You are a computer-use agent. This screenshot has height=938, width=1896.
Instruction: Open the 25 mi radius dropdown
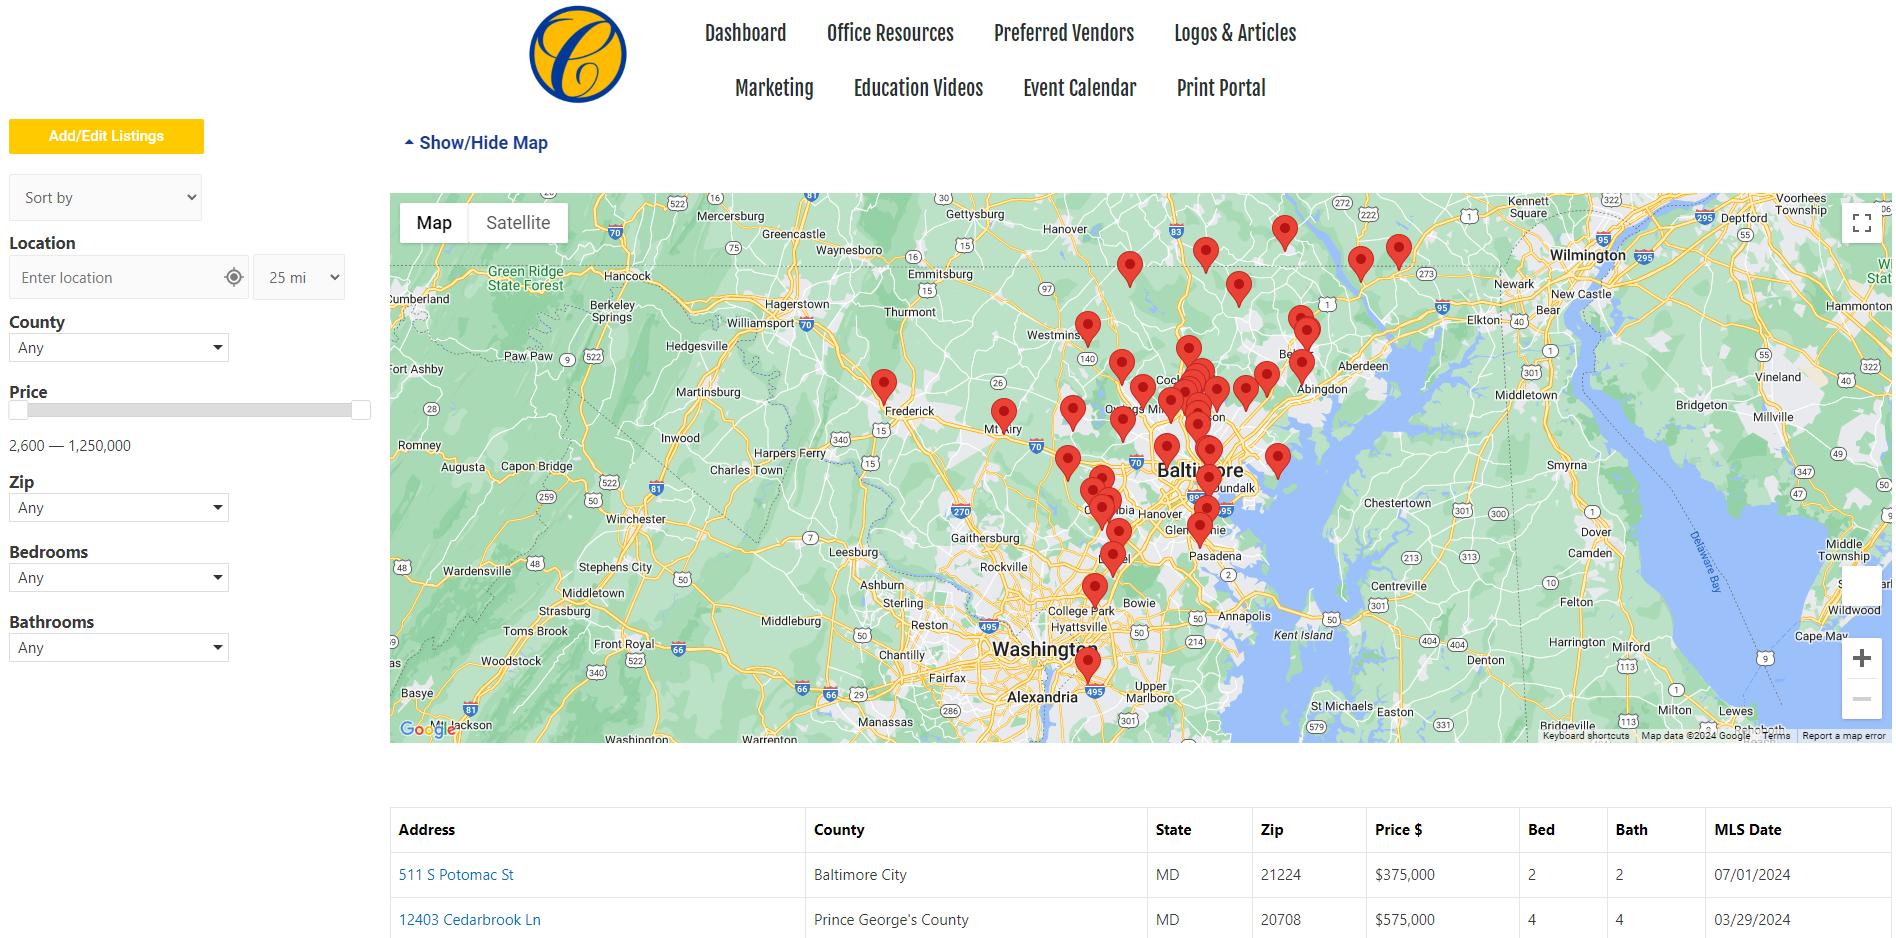point(299,277)
